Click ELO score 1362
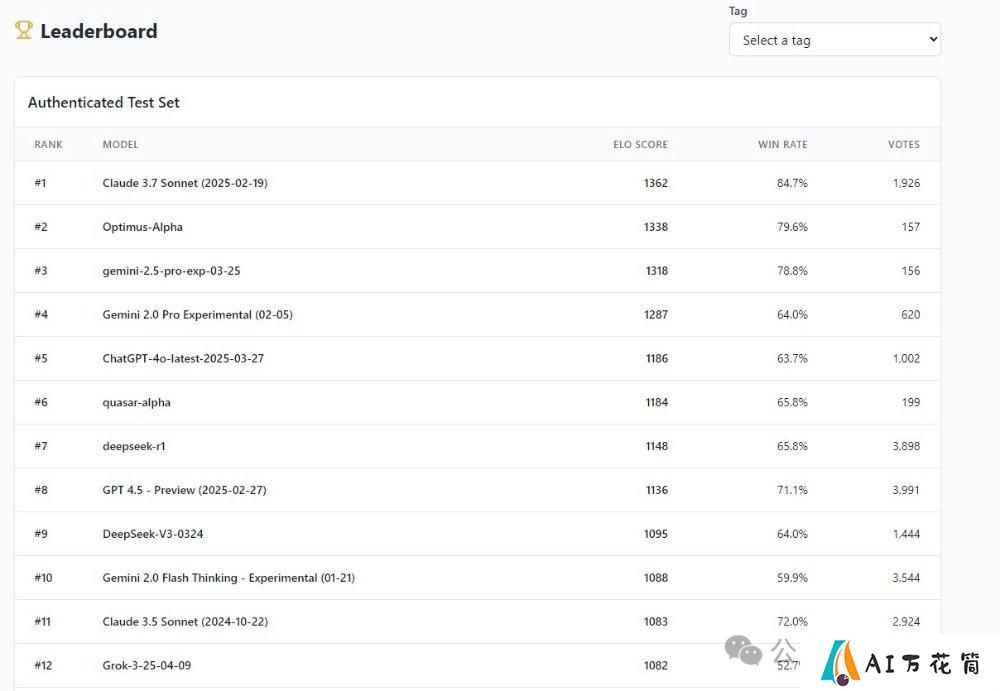Screen dimensions: 1000x691 656,183
